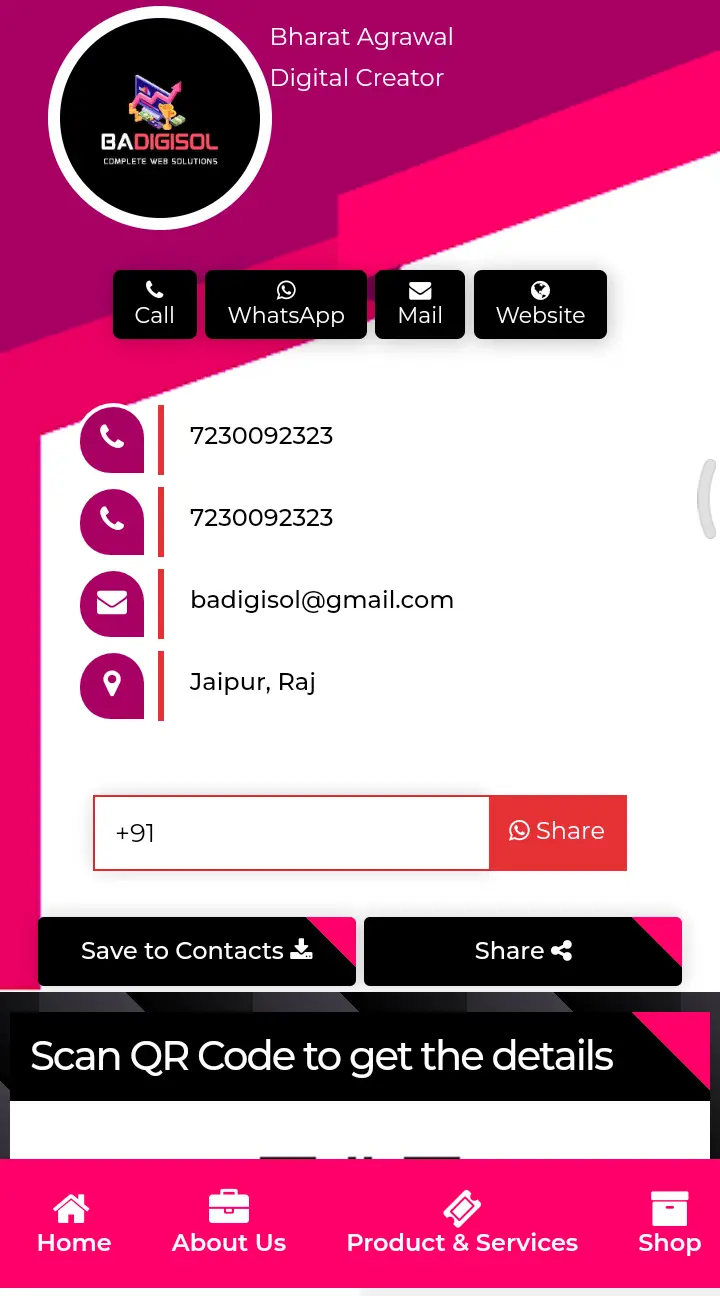The height and width of the screenshot is (1296, 720).
Task: Go to the Home tab
Action: click(74, 1223)
